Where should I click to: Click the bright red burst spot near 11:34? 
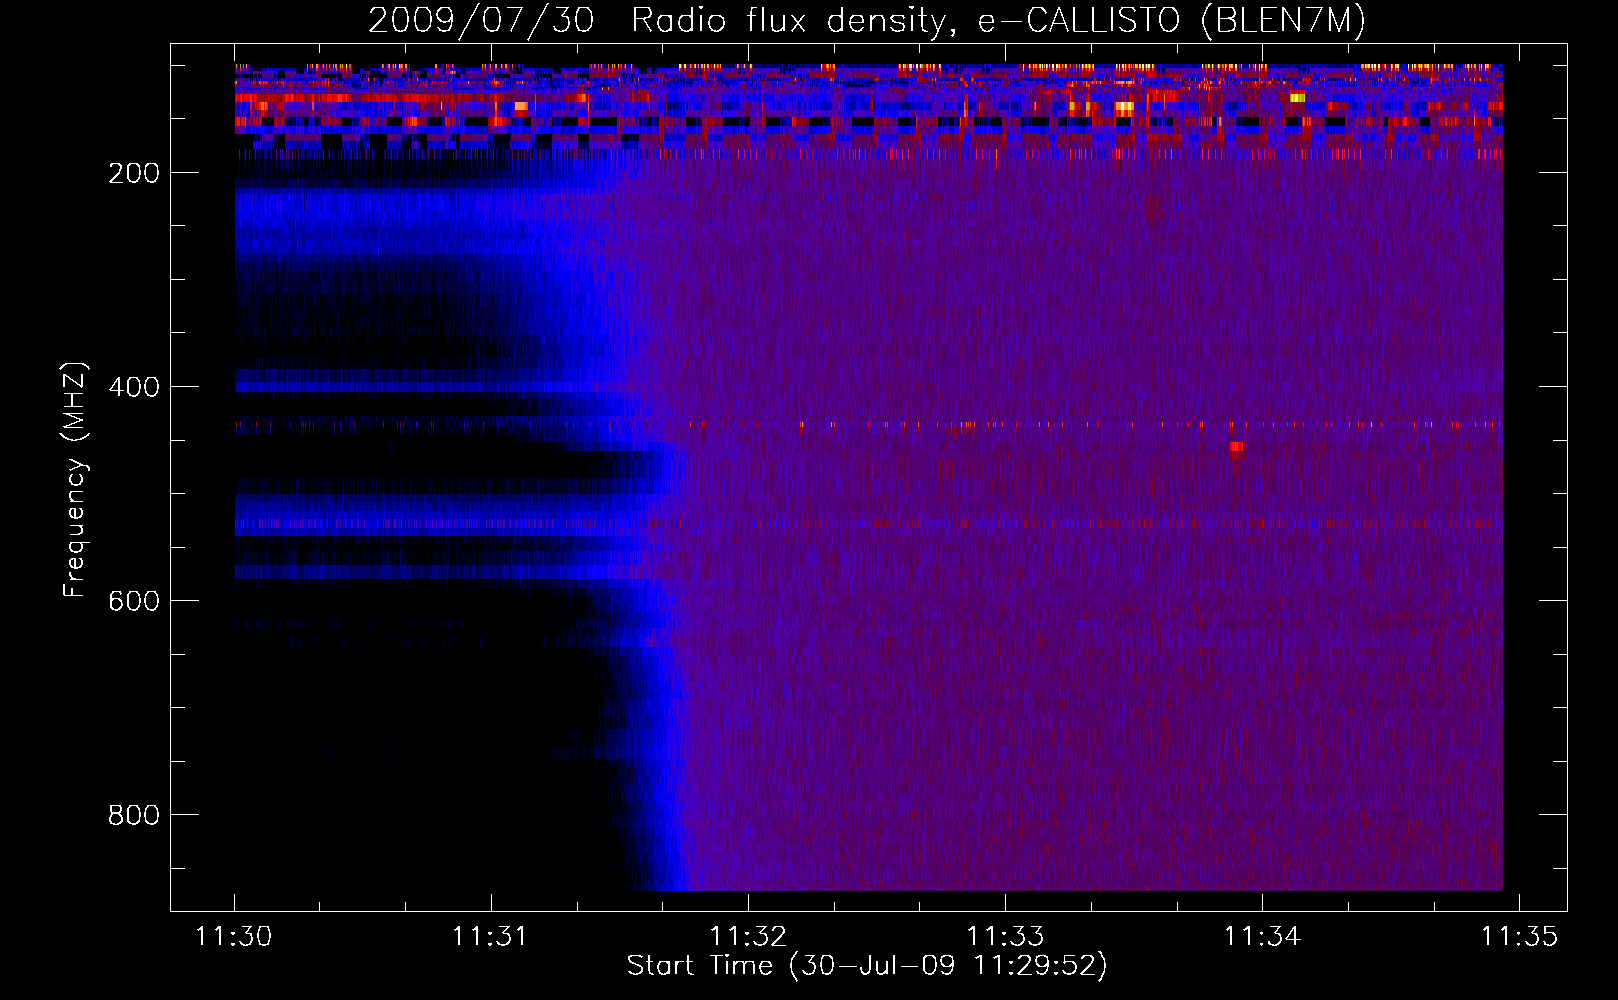click(x=1237, y=447)
